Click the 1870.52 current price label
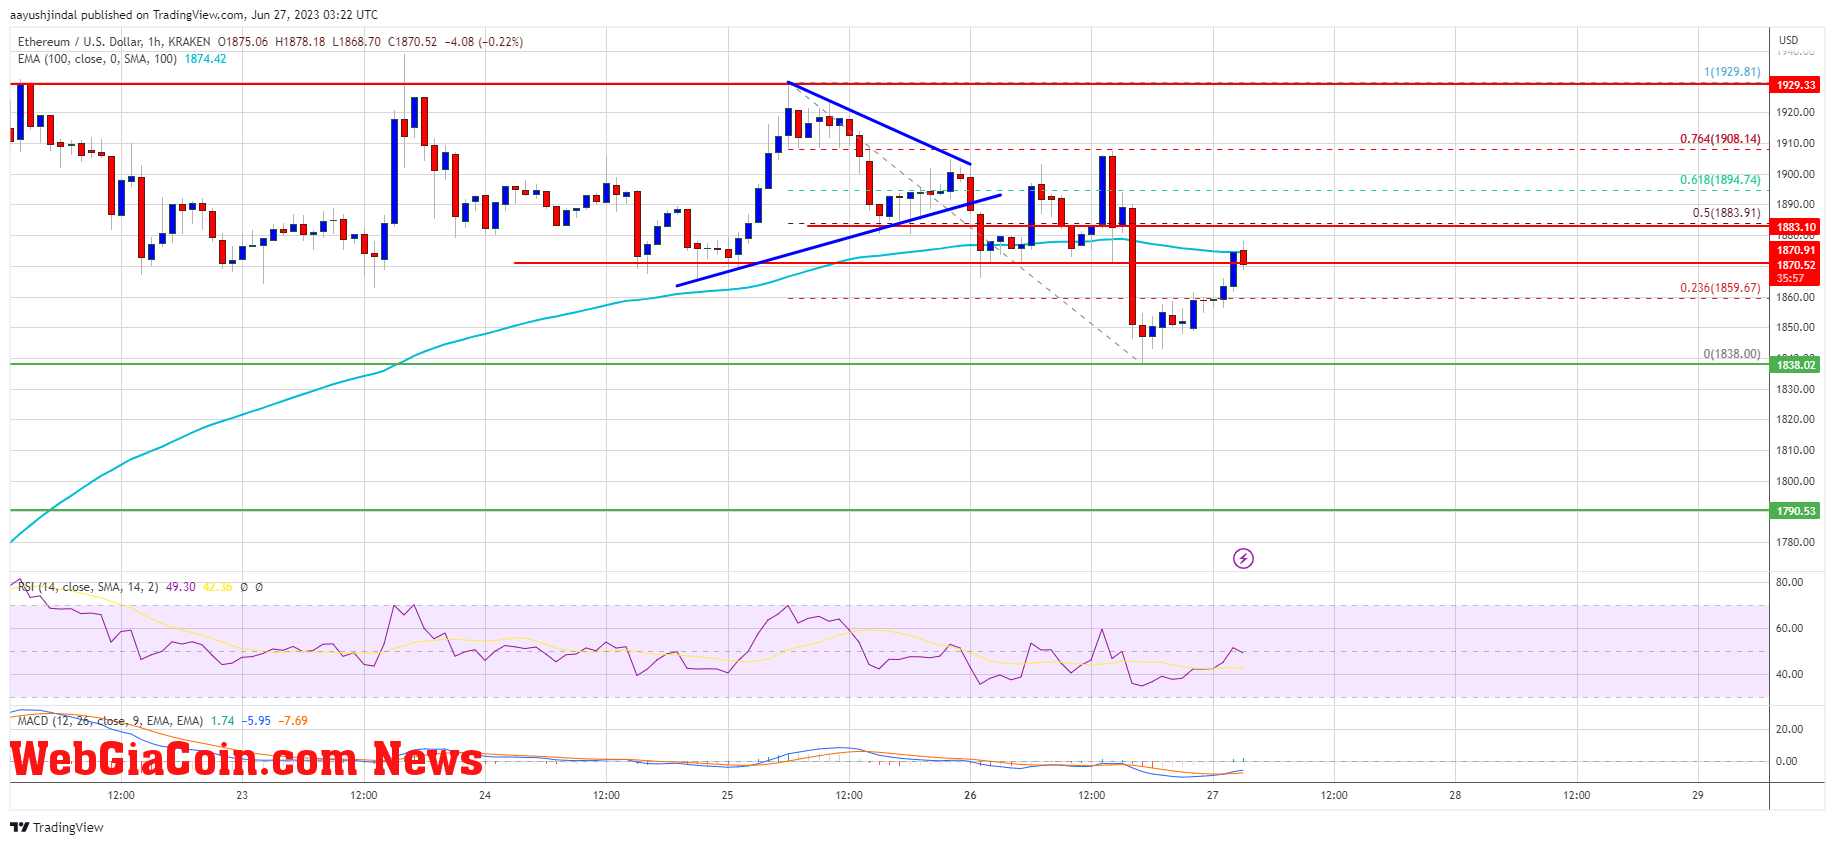The height and width of the screenshot is (845, 1835). [1796, 265]
